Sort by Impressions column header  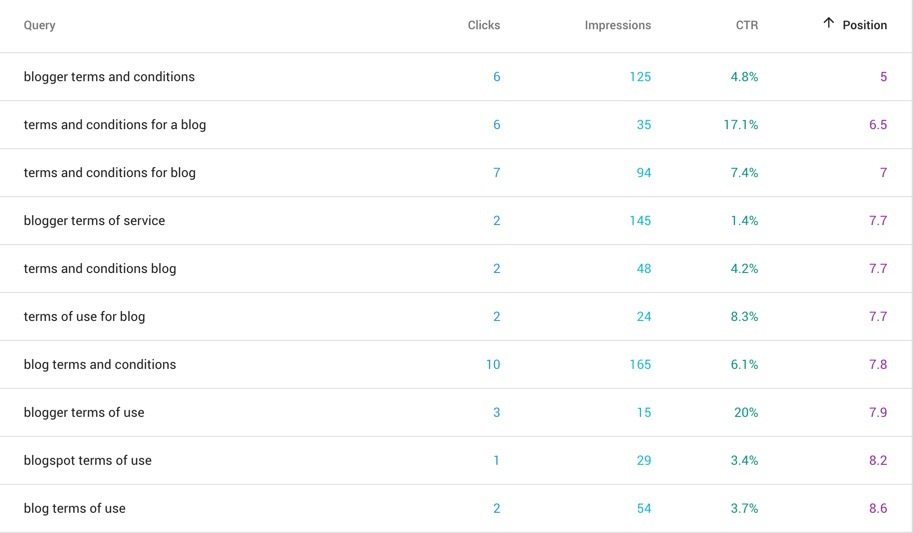(x=618, y=25)
